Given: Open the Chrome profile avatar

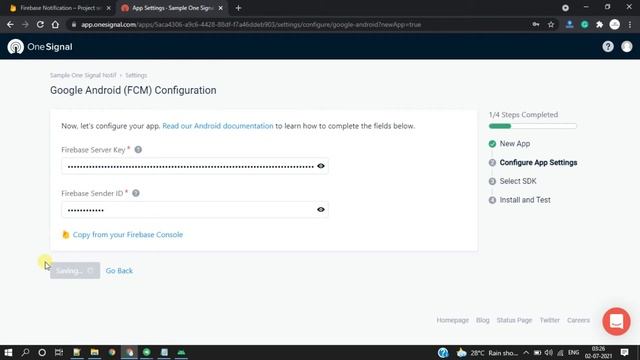Looking at the screenshot, I should (x=615, y=24).
